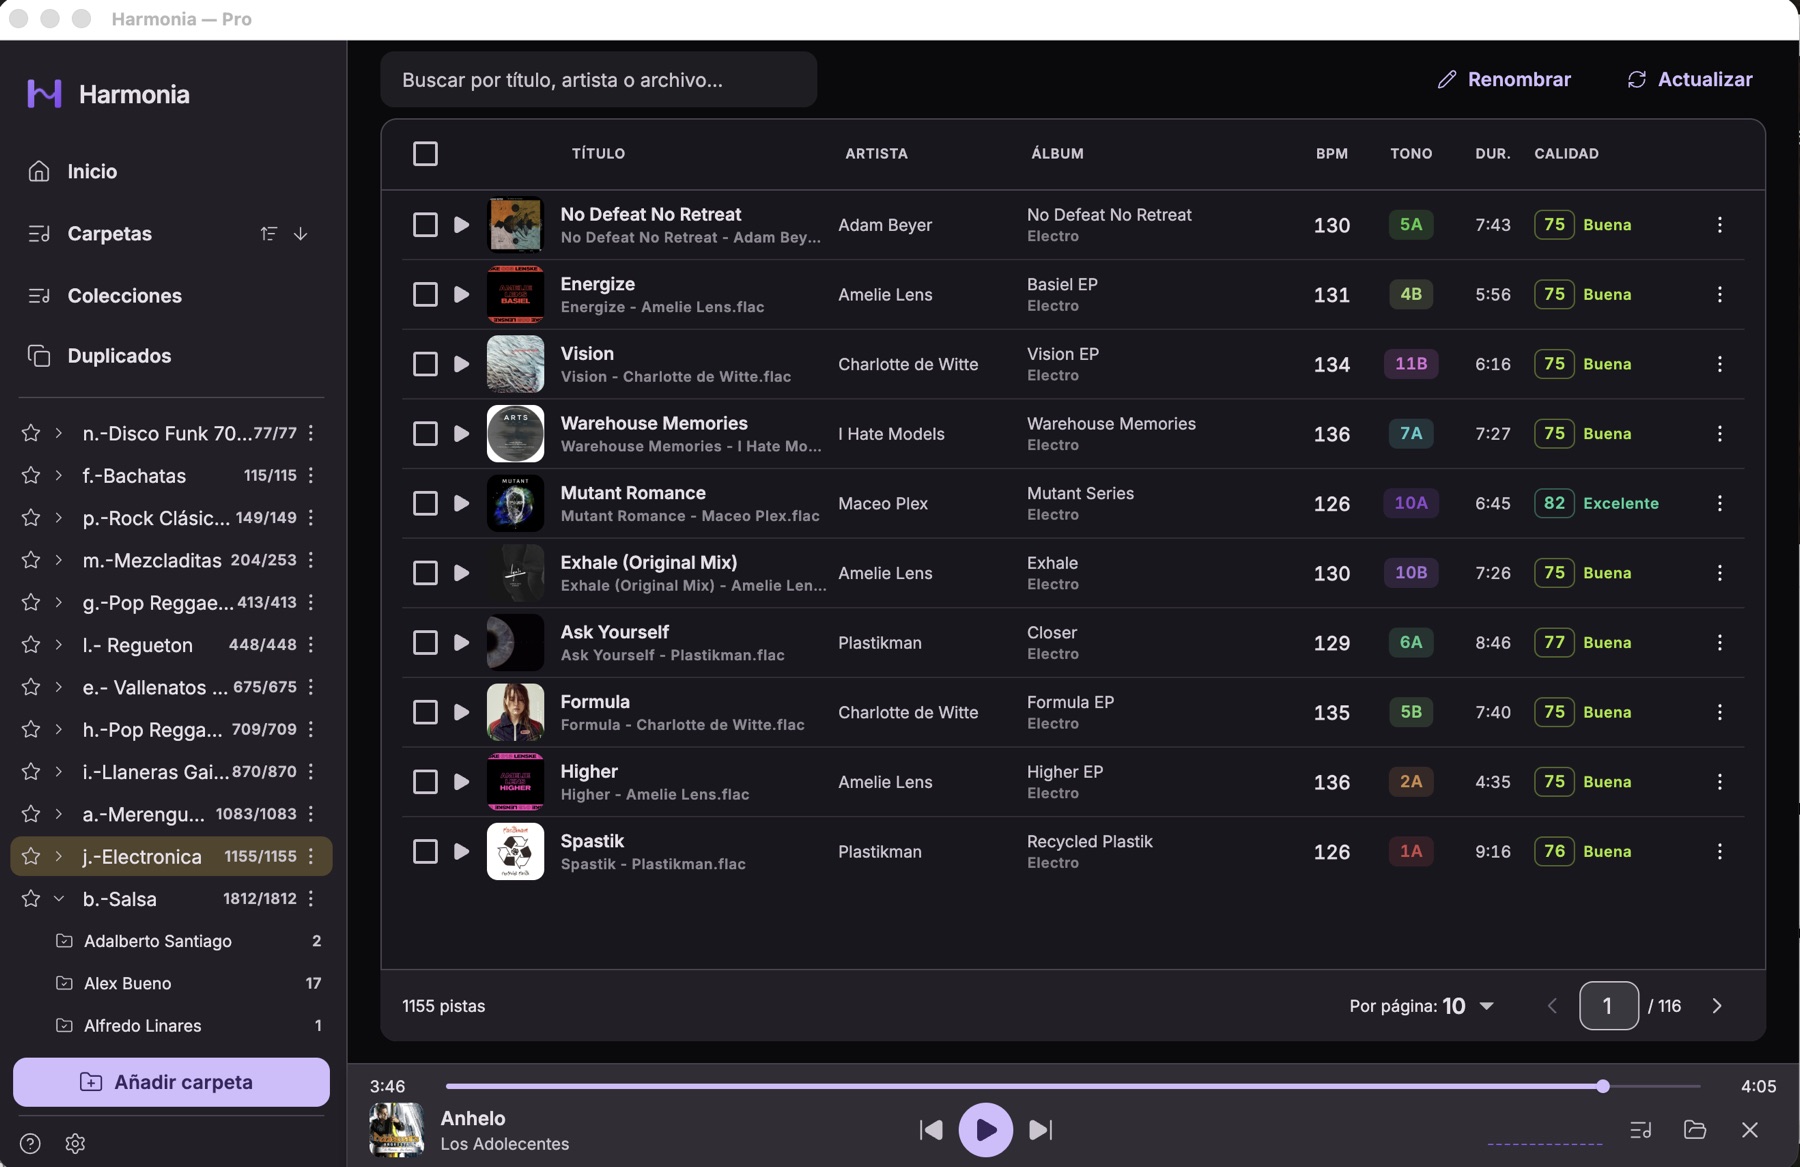1800x1167 pixels.
Task: Expand the j.-Electronica folder chevron
Action: click(x=59, y=856)
